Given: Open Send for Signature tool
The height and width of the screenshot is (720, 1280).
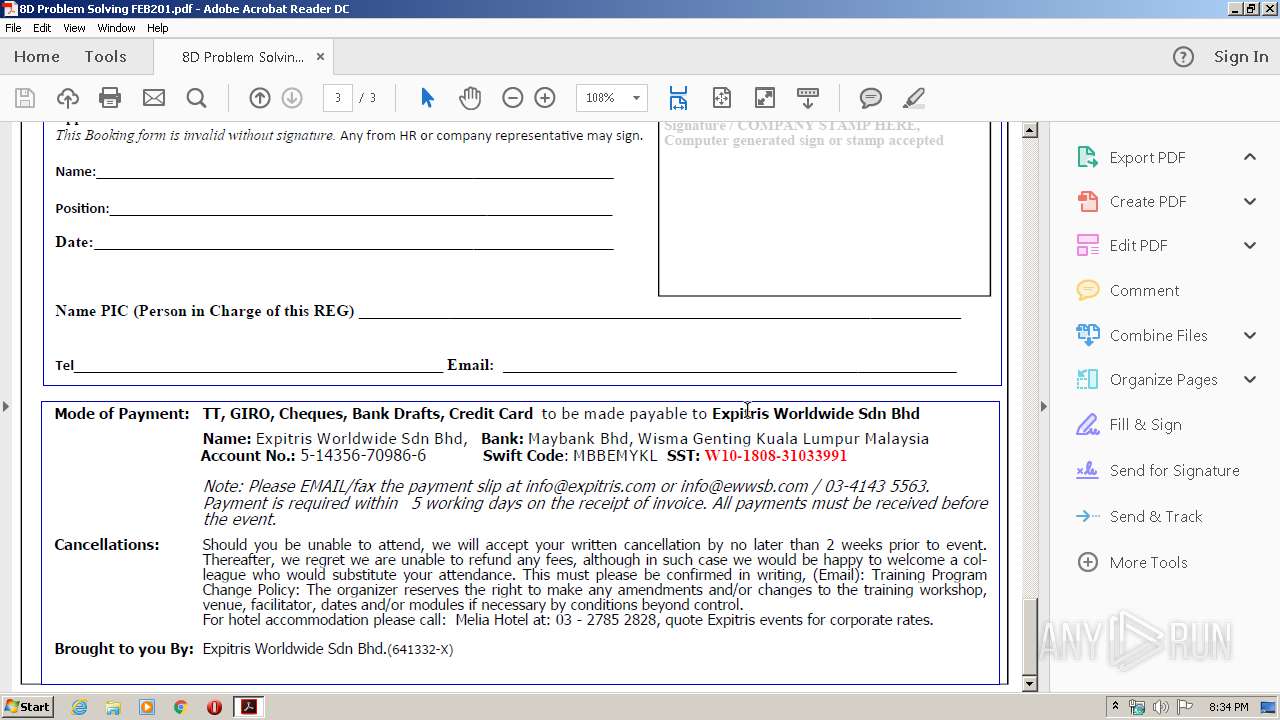Looking at the screenshot, I should click(x=1174, y=470).
